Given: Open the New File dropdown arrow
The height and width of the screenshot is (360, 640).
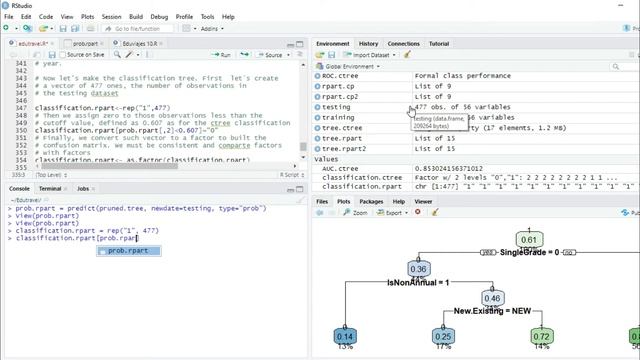Looking at the screenshot, I should 16,29.
